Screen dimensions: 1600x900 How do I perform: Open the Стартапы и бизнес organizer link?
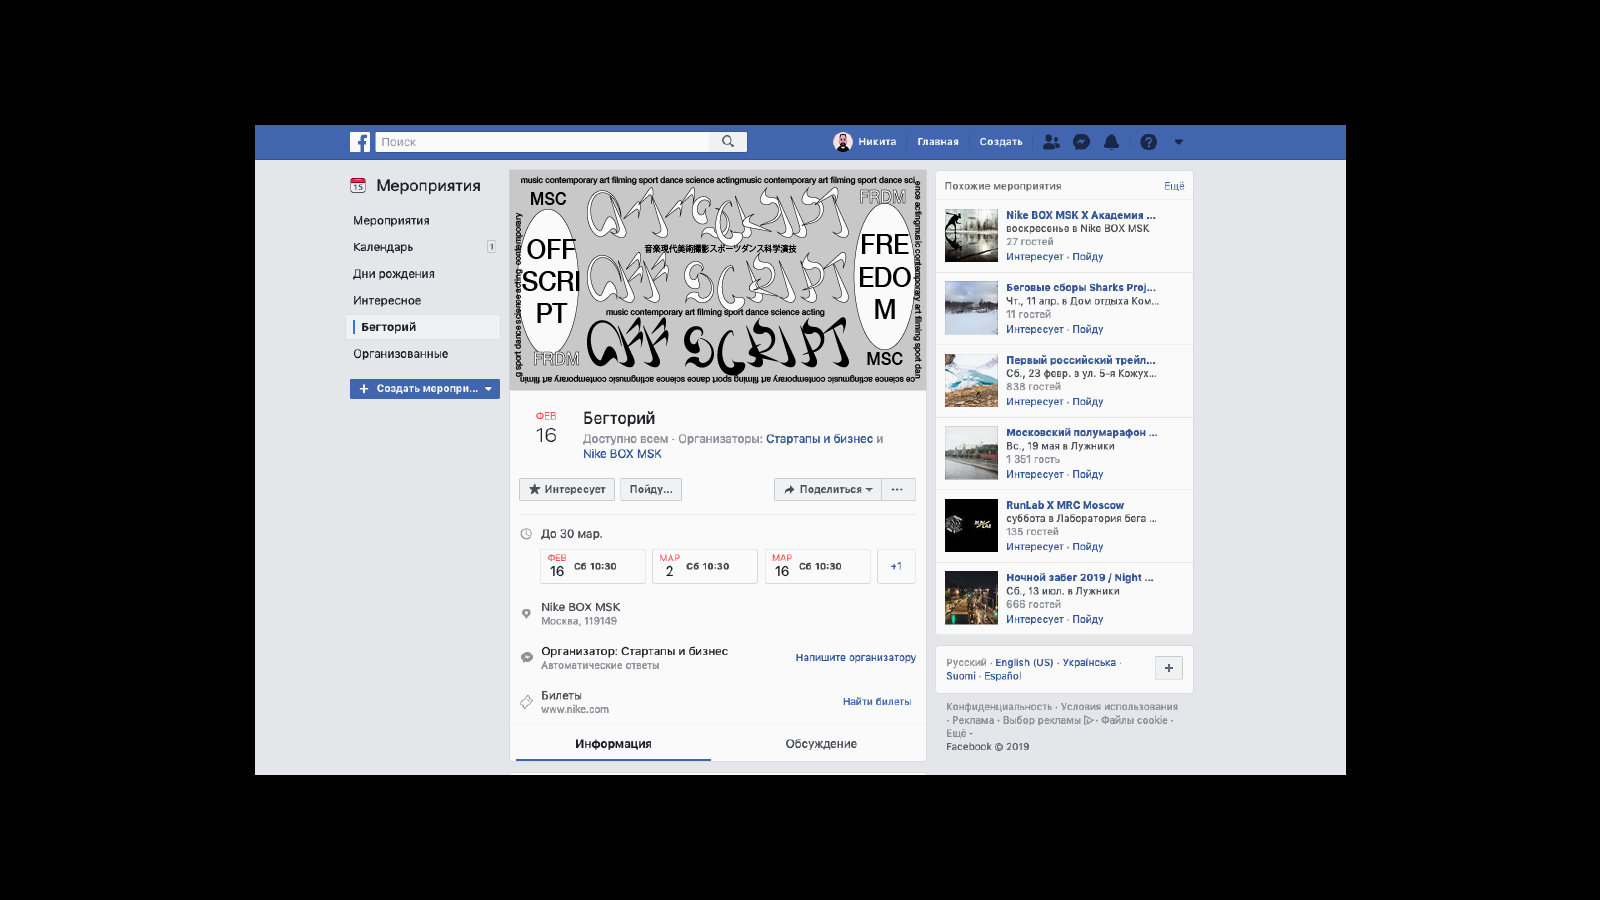point(819,439)
